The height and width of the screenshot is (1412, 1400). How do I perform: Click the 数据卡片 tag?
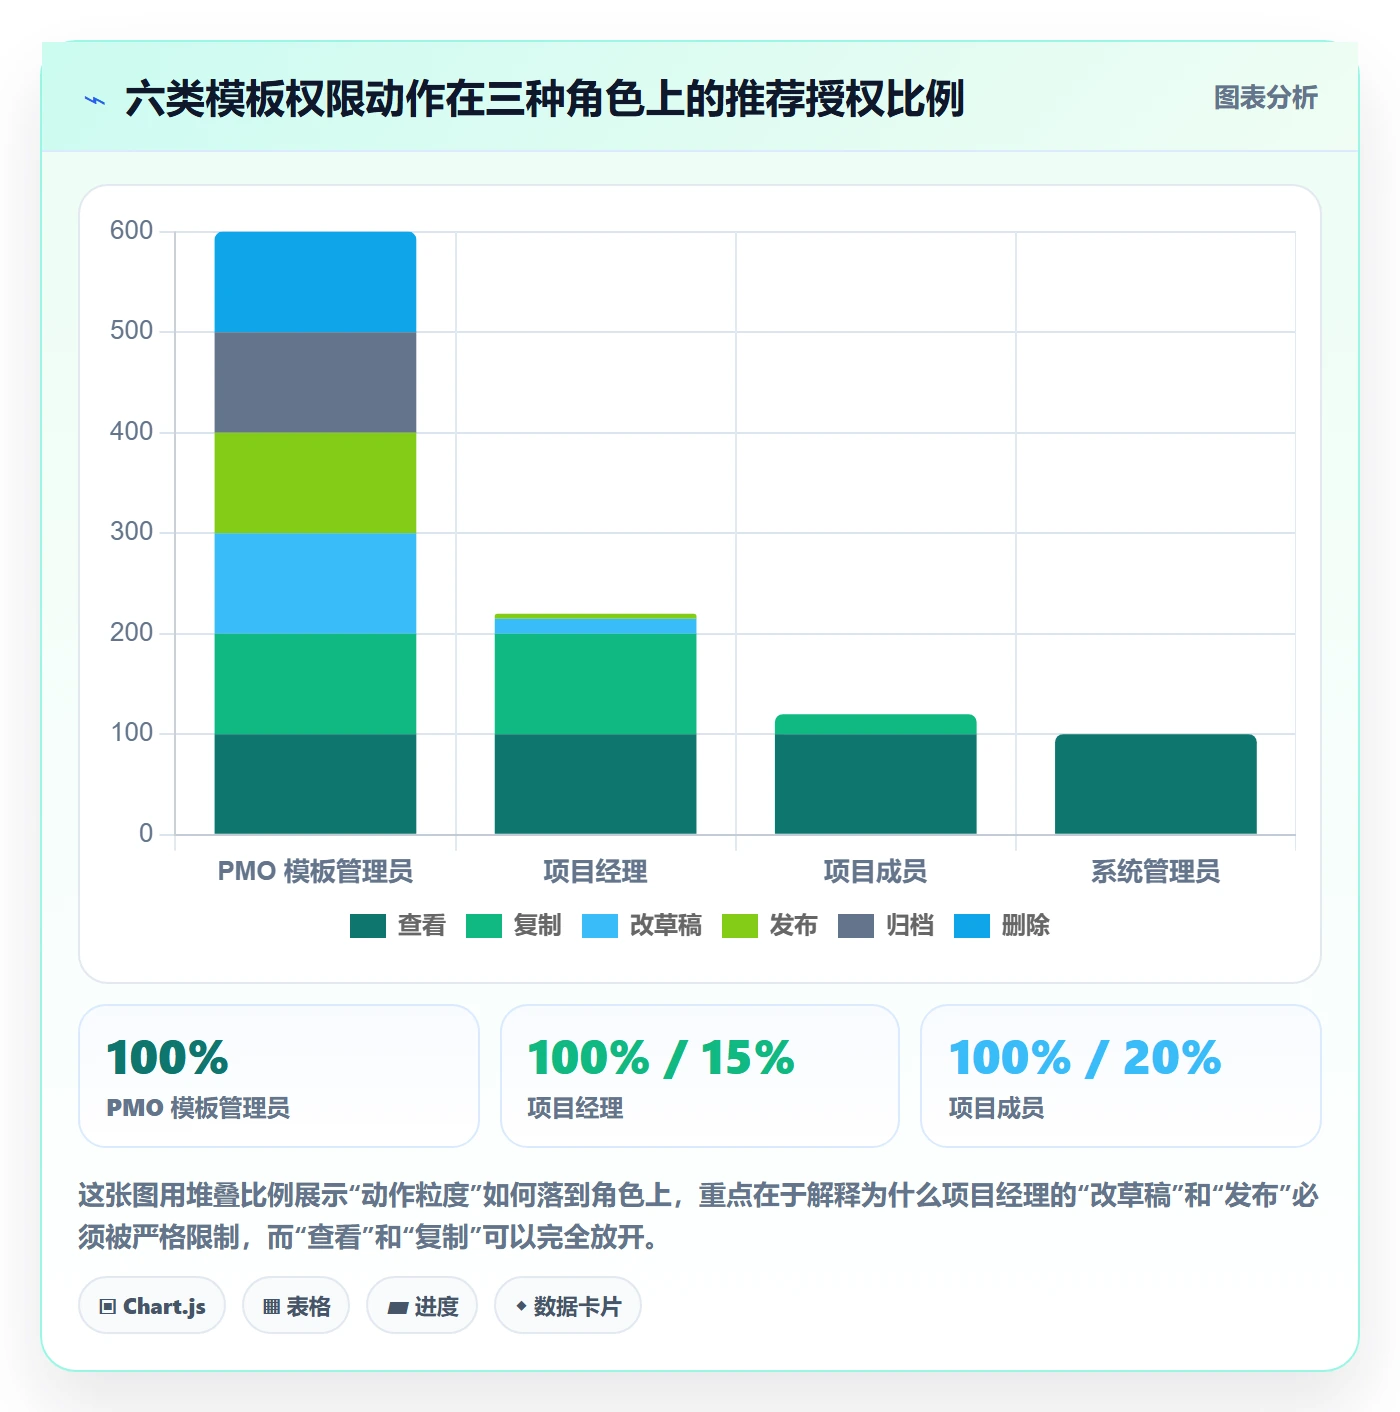(567, 1306)
